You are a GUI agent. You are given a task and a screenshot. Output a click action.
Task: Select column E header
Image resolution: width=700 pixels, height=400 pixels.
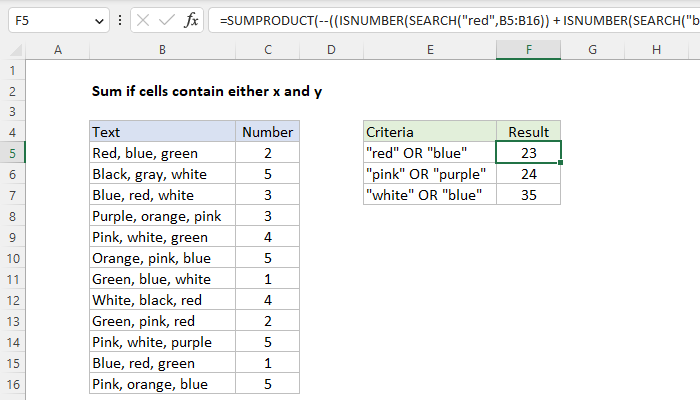coord(430,50)
